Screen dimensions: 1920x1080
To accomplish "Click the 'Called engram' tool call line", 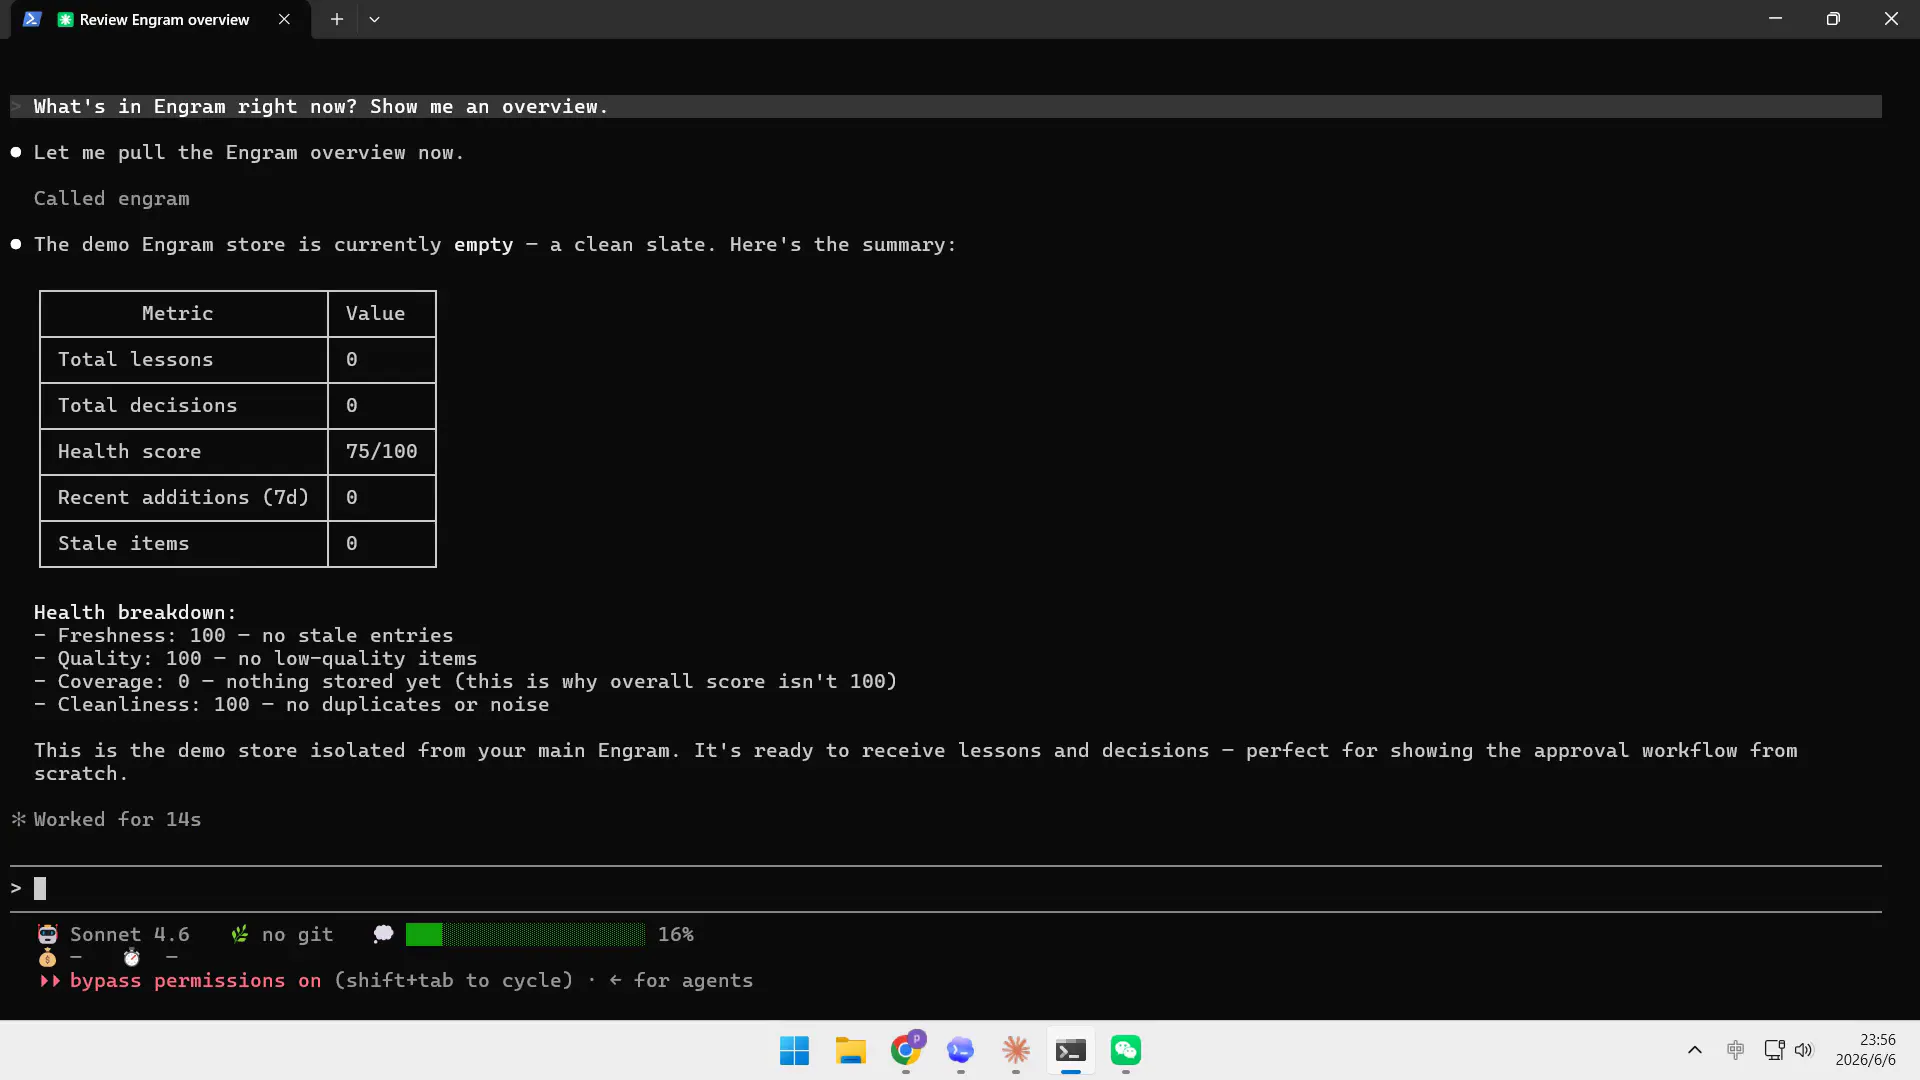I will click(x=112, y=199).
